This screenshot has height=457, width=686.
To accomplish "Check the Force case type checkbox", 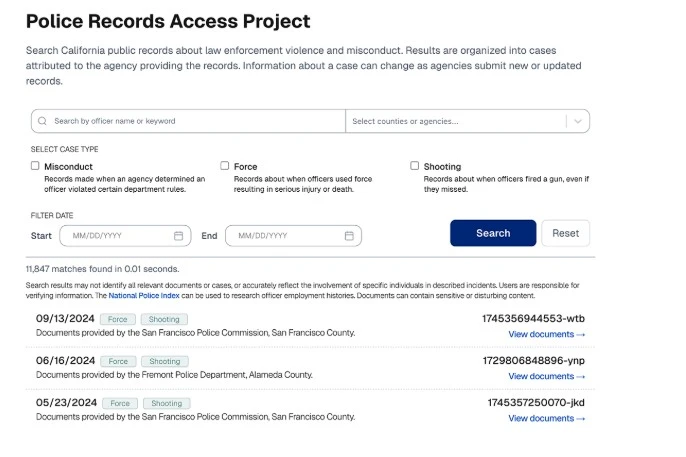I will 224,166.
